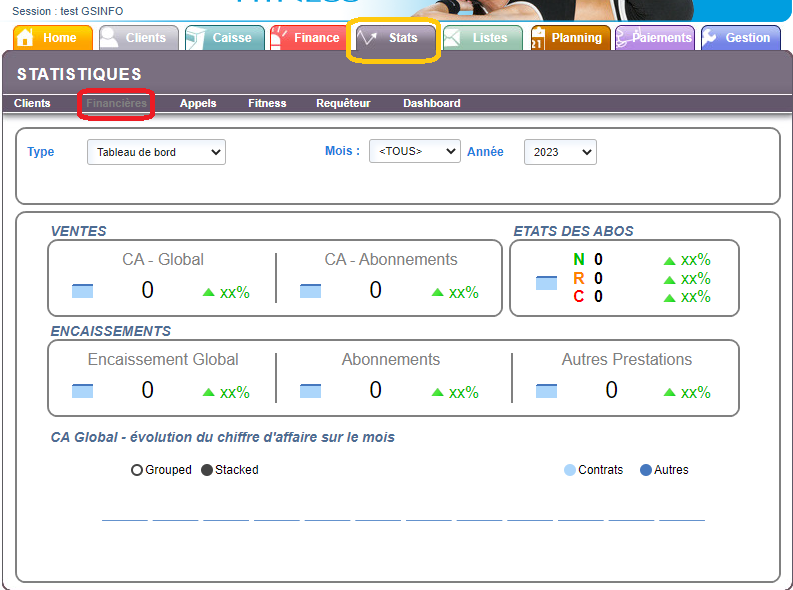Open the Dashboard submenu item

(x=431, y=103)
